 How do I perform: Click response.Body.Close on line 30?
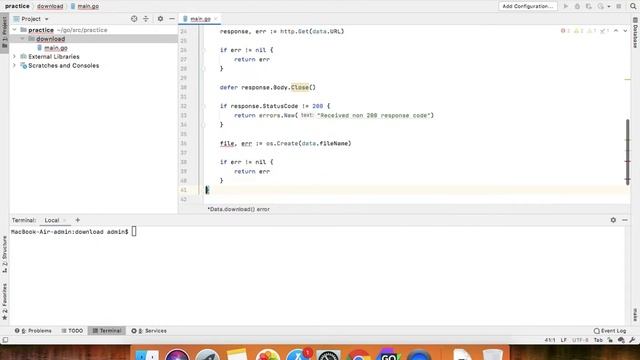click(x=278, y=87)
